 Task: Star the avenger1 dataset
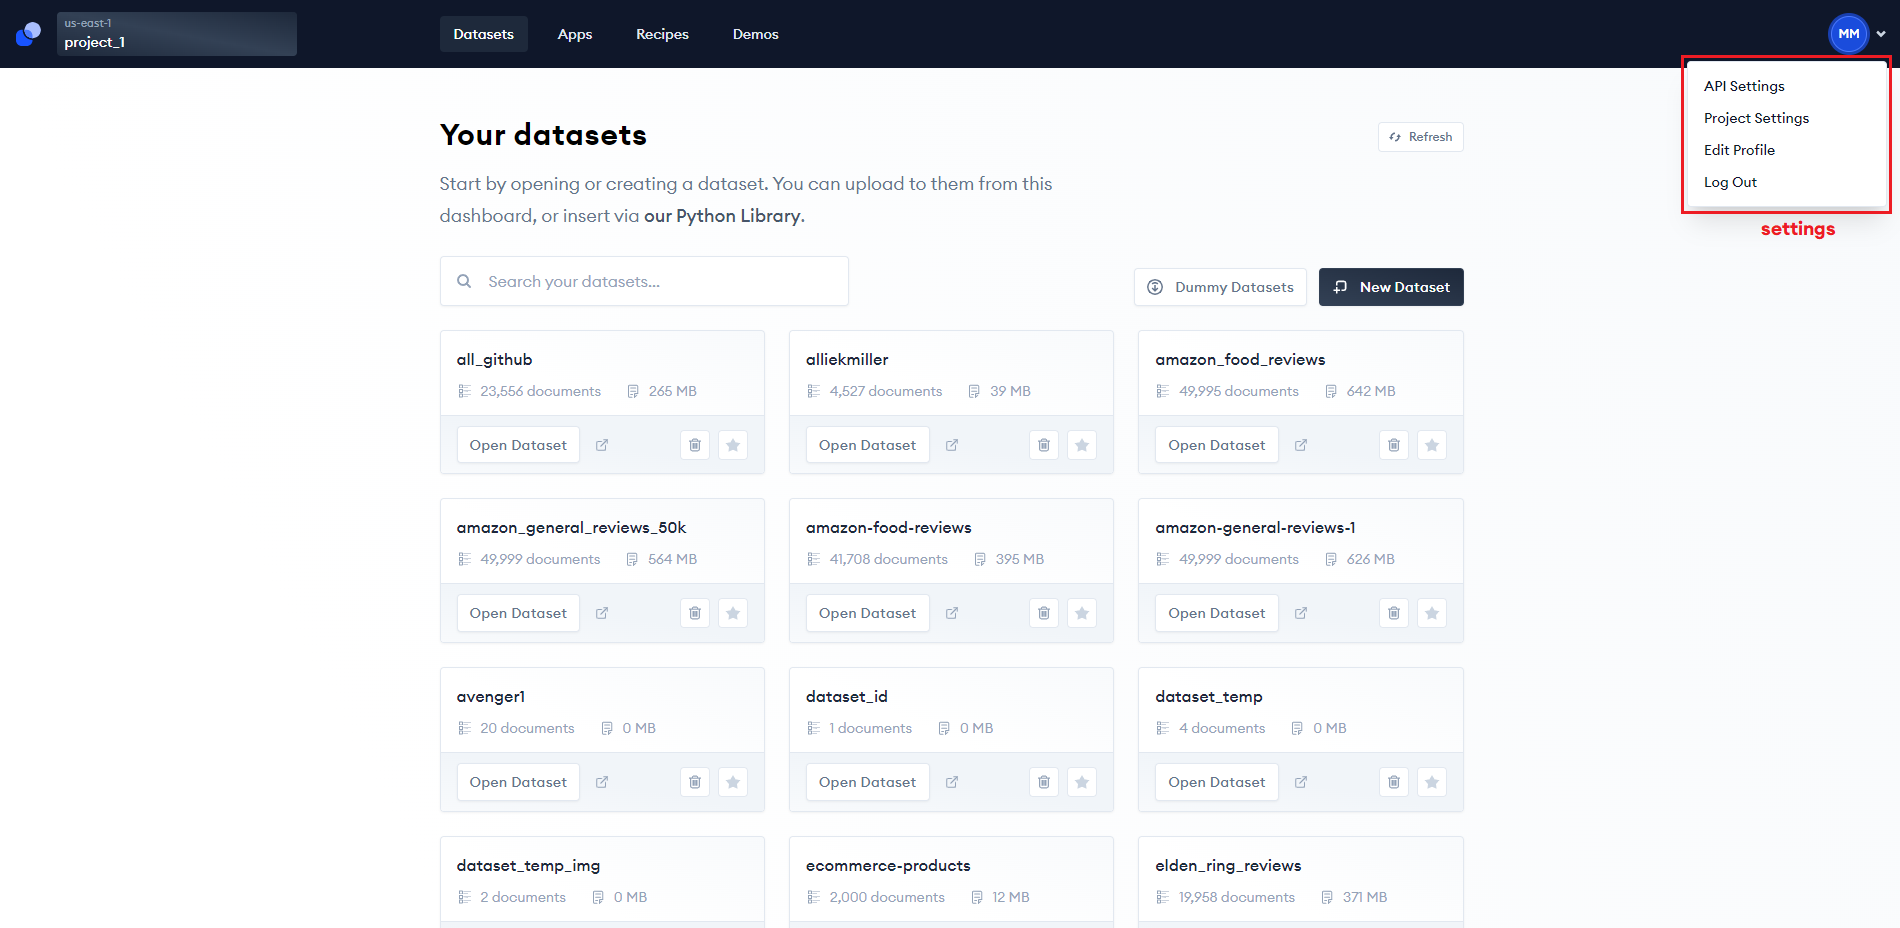click(x=733, y=782)
